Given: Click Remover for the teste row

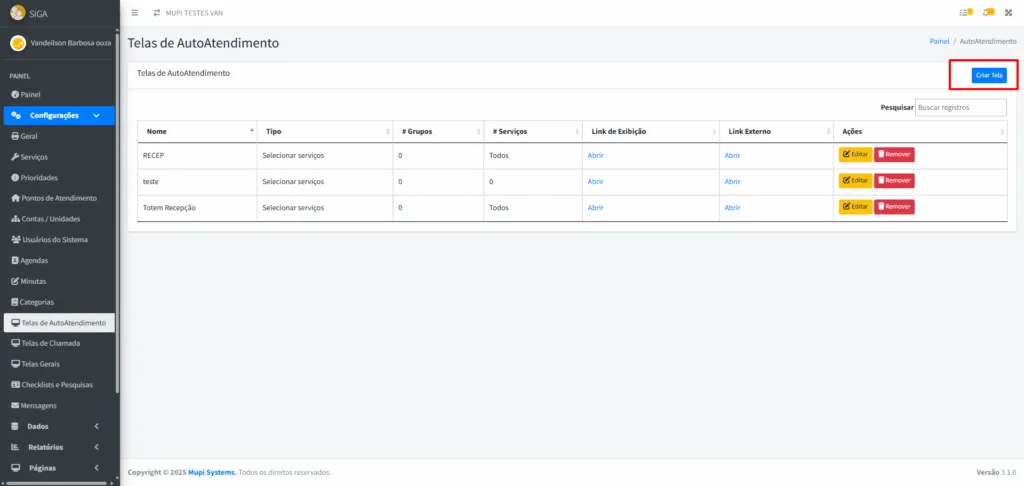Looking at the screenshot, I should coord(894,181).
